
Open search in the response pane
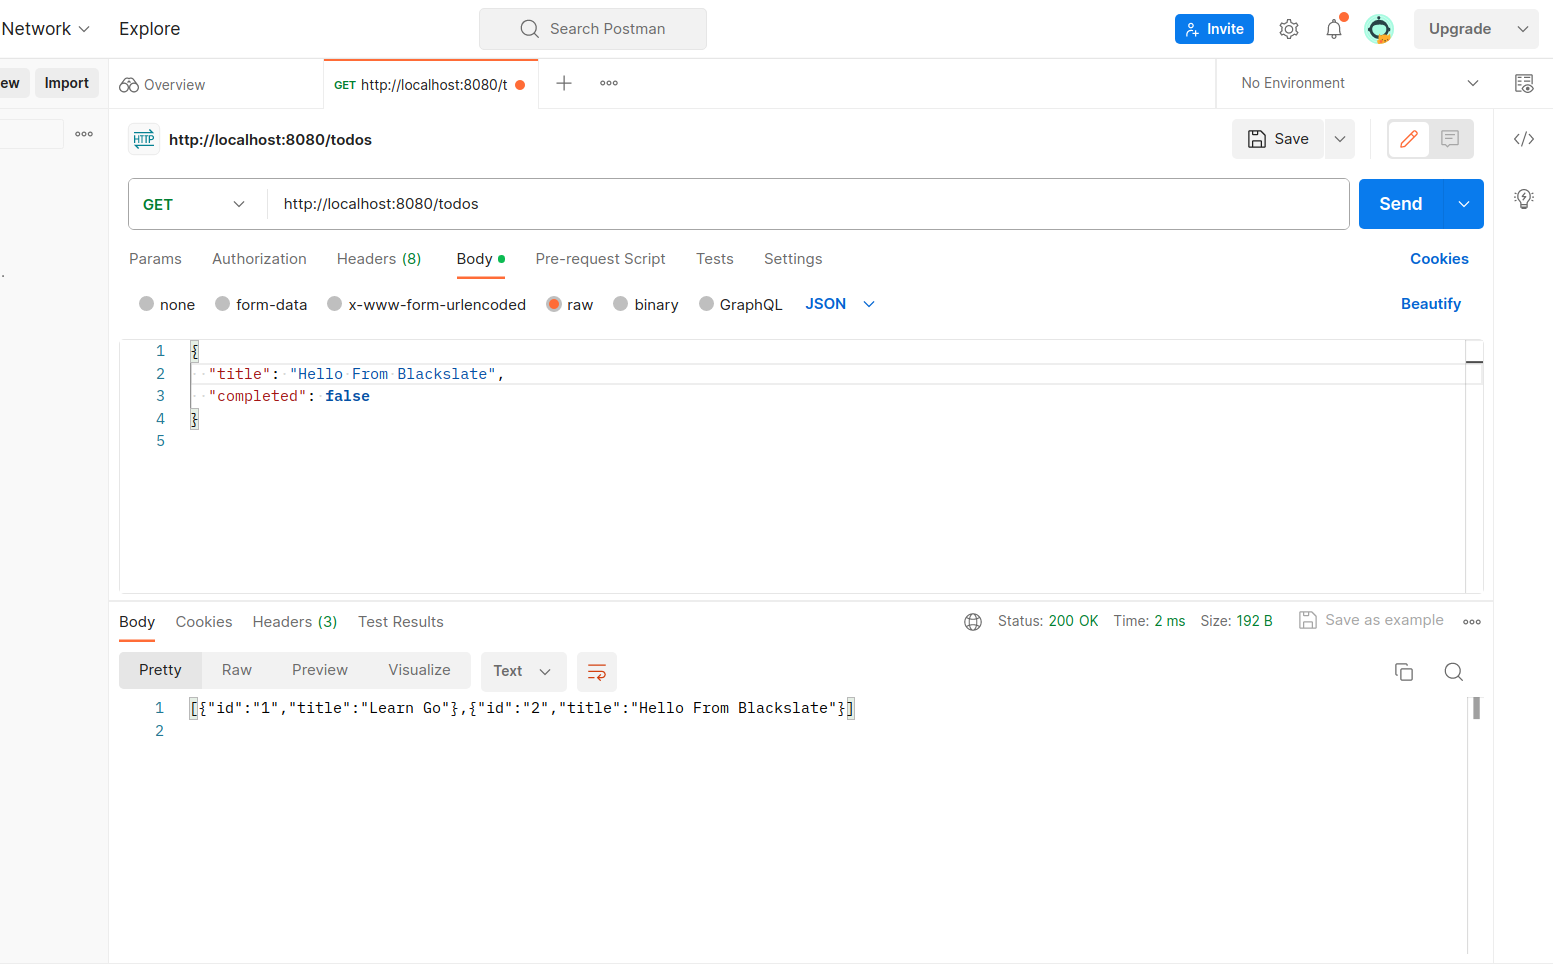[x=1453, y=671]
